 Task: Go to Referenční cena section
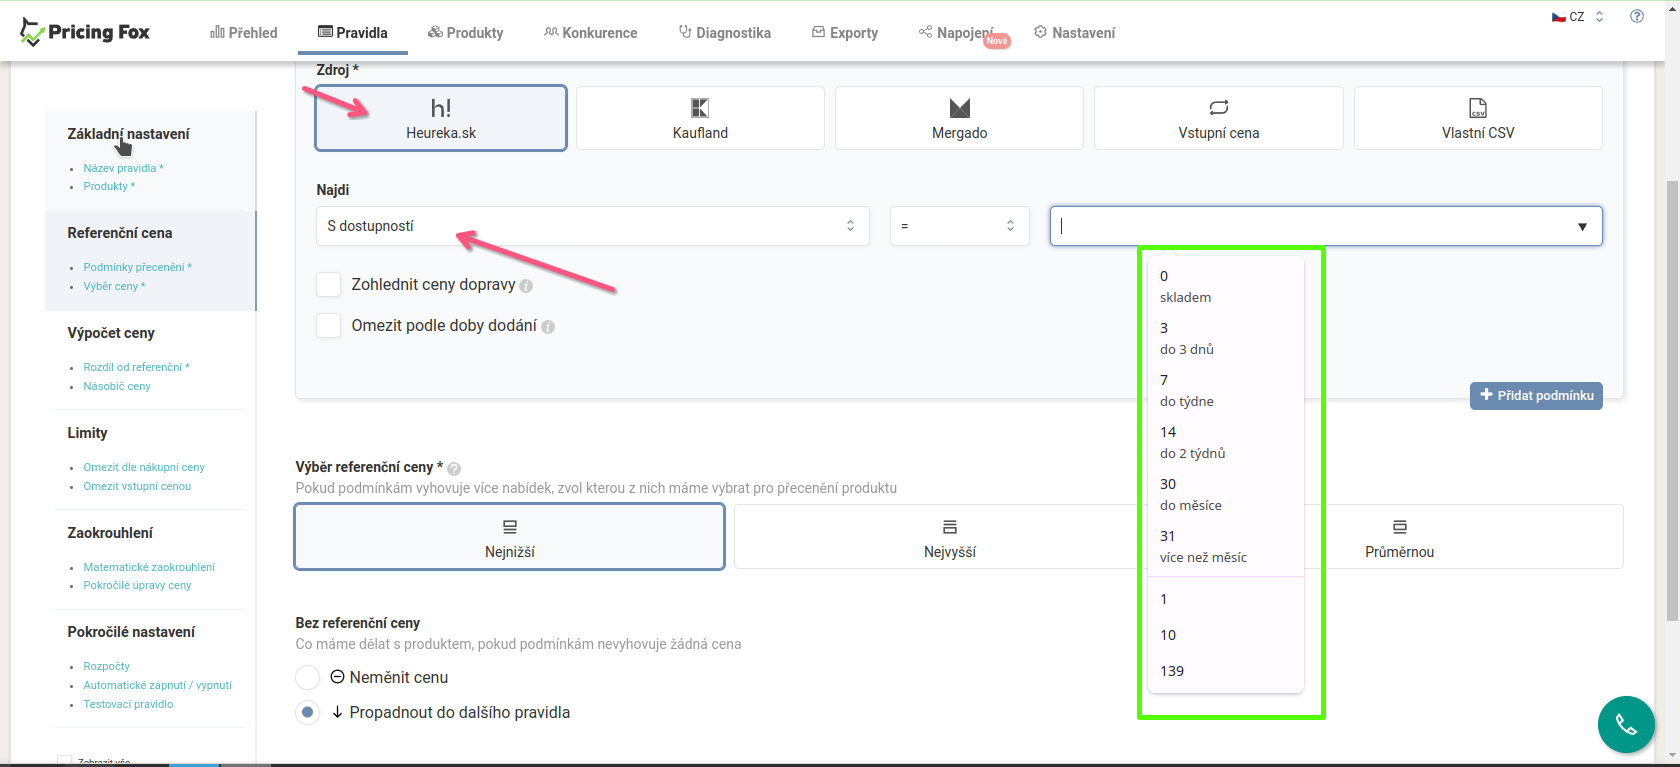tap(120, 233)
